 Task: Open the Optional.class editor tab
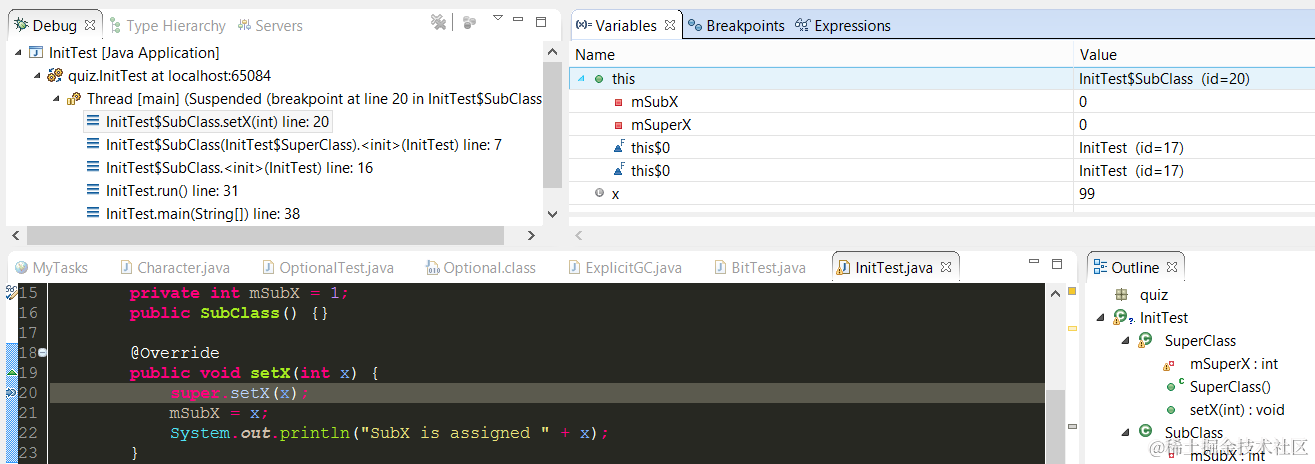(x=480, y=268)
